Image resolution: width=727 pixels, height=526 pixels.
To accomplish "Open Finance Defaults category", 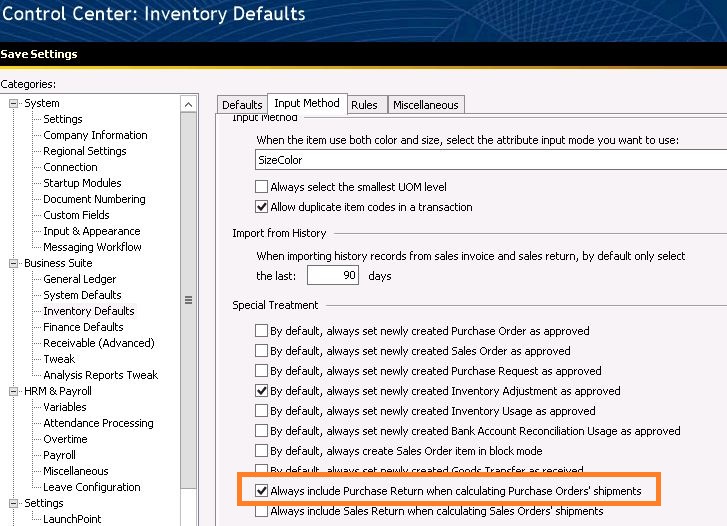I will [x=83, y=327].
